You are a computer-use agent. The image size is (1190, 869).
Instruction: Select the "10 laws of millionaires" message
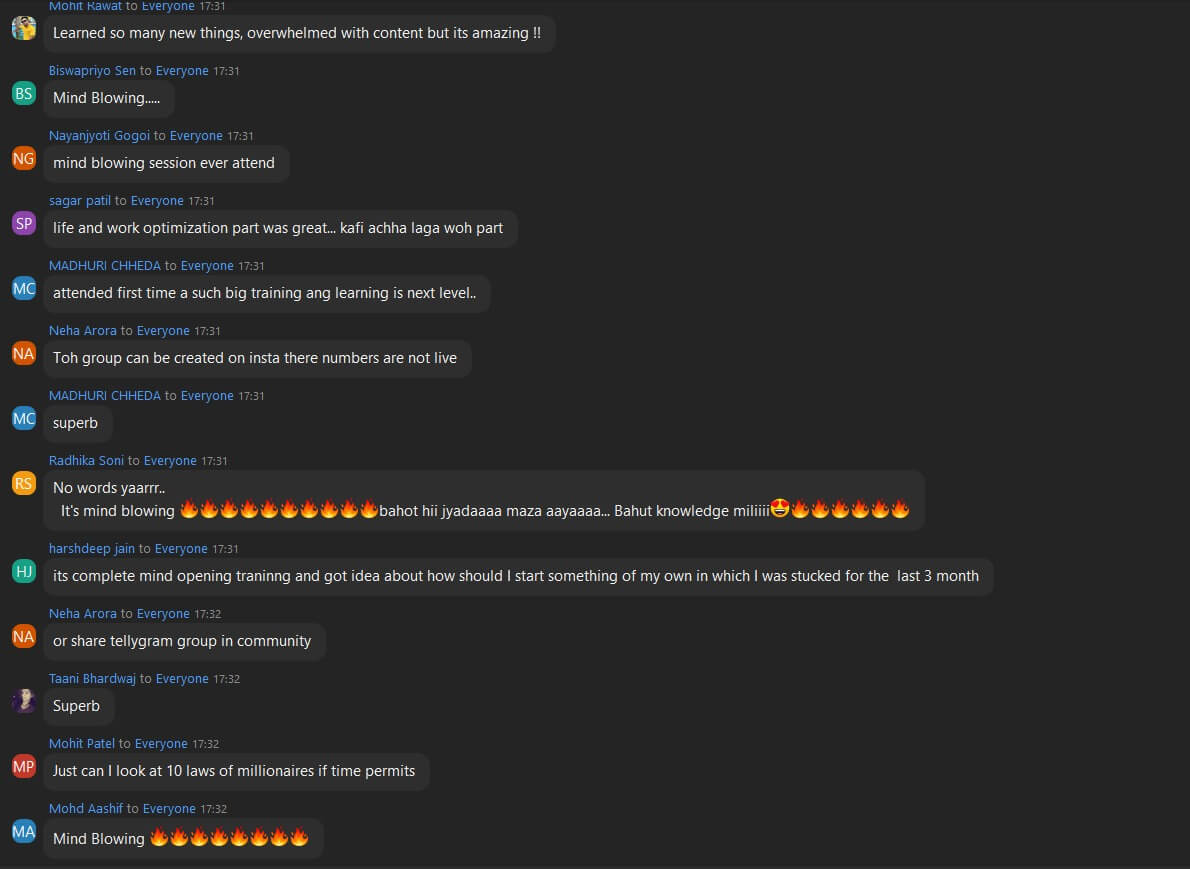point(234,771)
